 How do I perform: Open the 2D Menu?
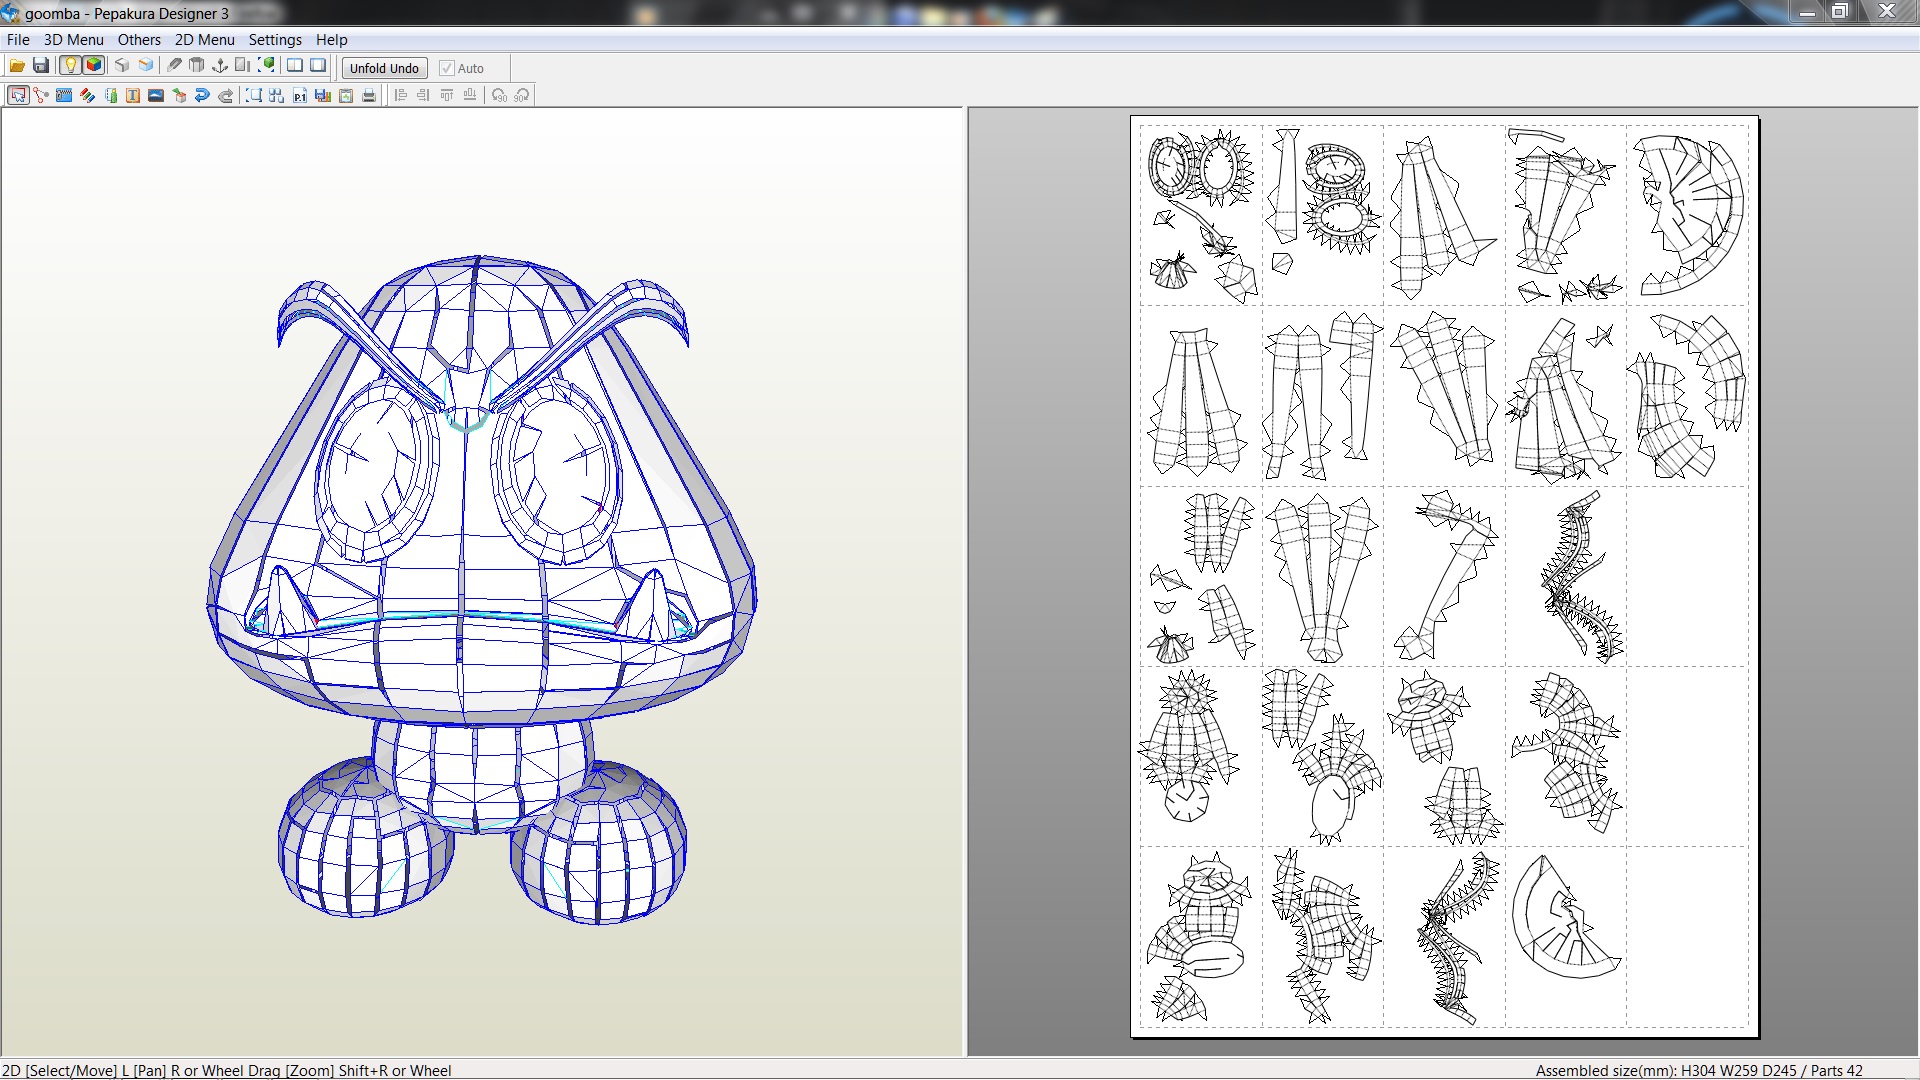point(204,40)
